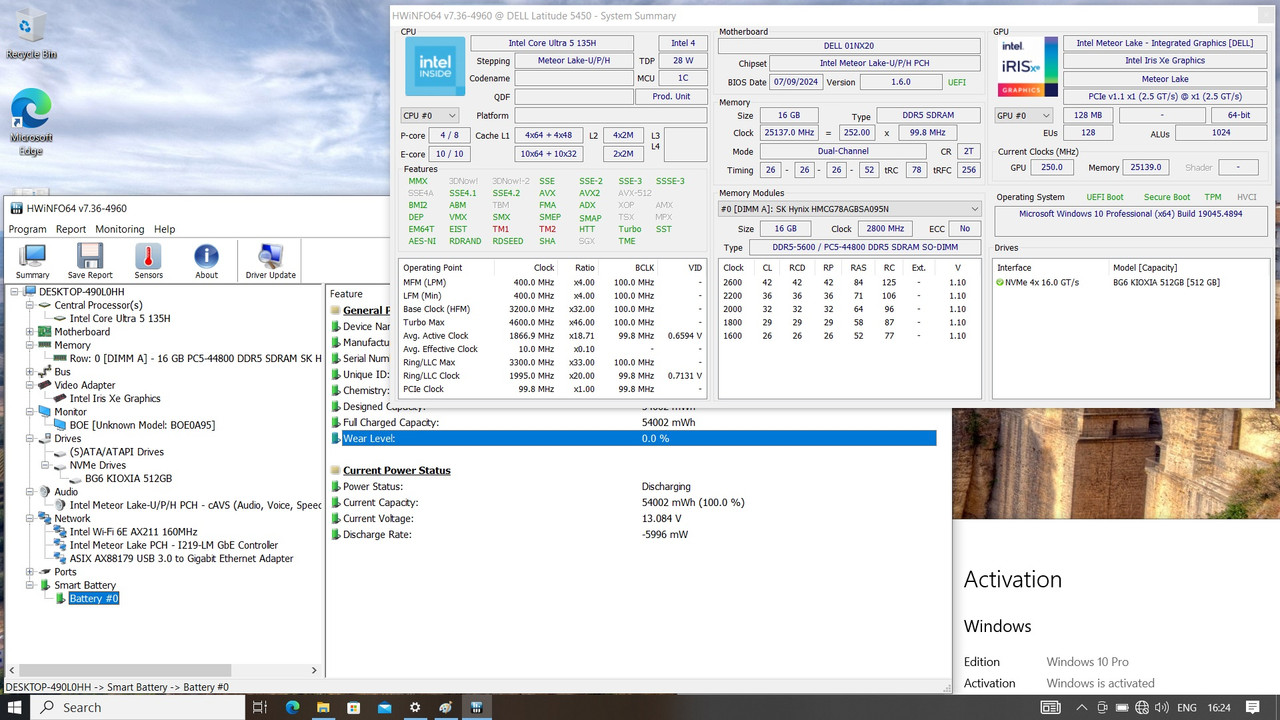This screenshot has width=1280, height=720.
Task: Select Intel Wi-Fi 6E AX211 adapter
Action: click(x=133, y=532)
